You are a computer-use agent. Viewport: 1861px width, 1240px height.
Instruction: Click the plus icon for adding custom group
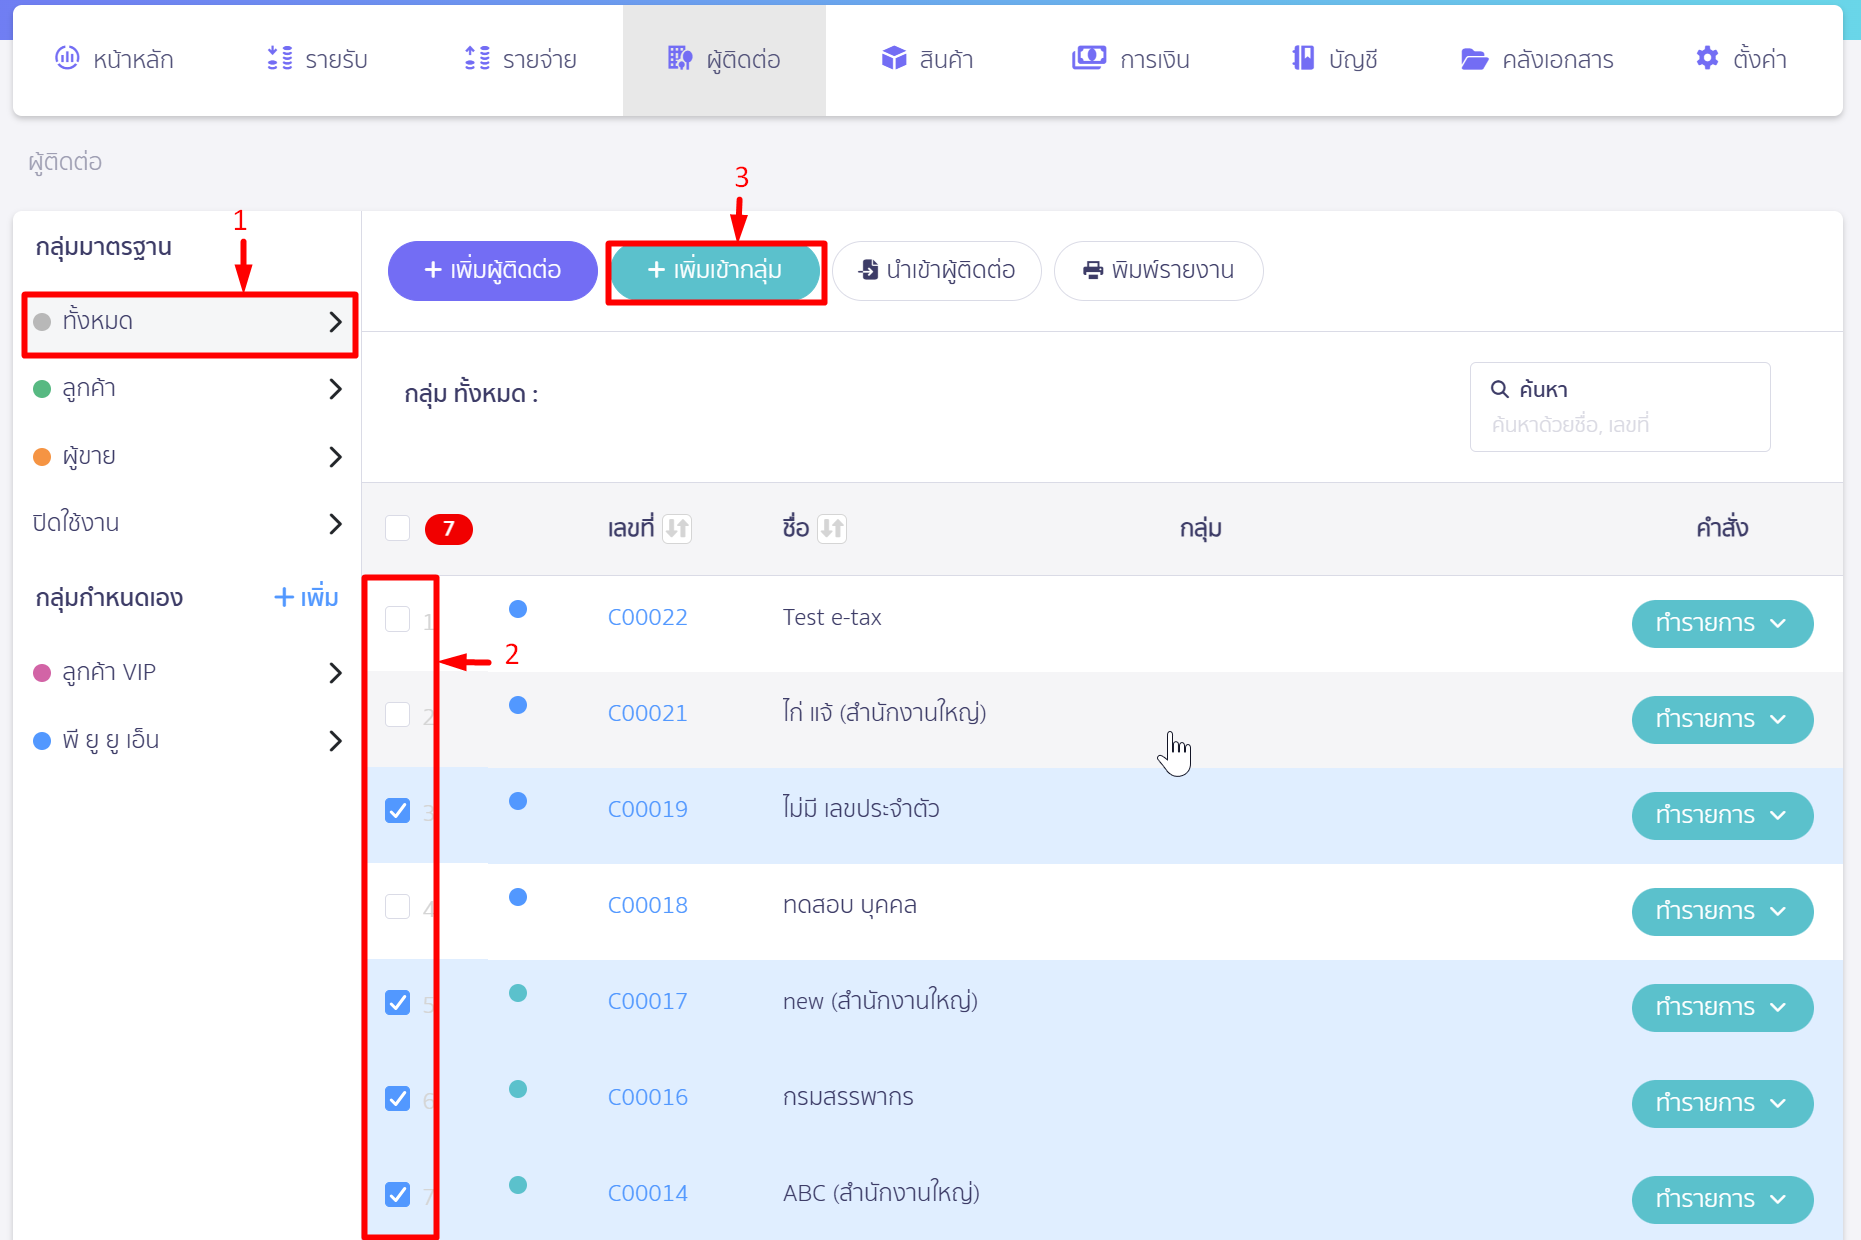tap(284, 597)
